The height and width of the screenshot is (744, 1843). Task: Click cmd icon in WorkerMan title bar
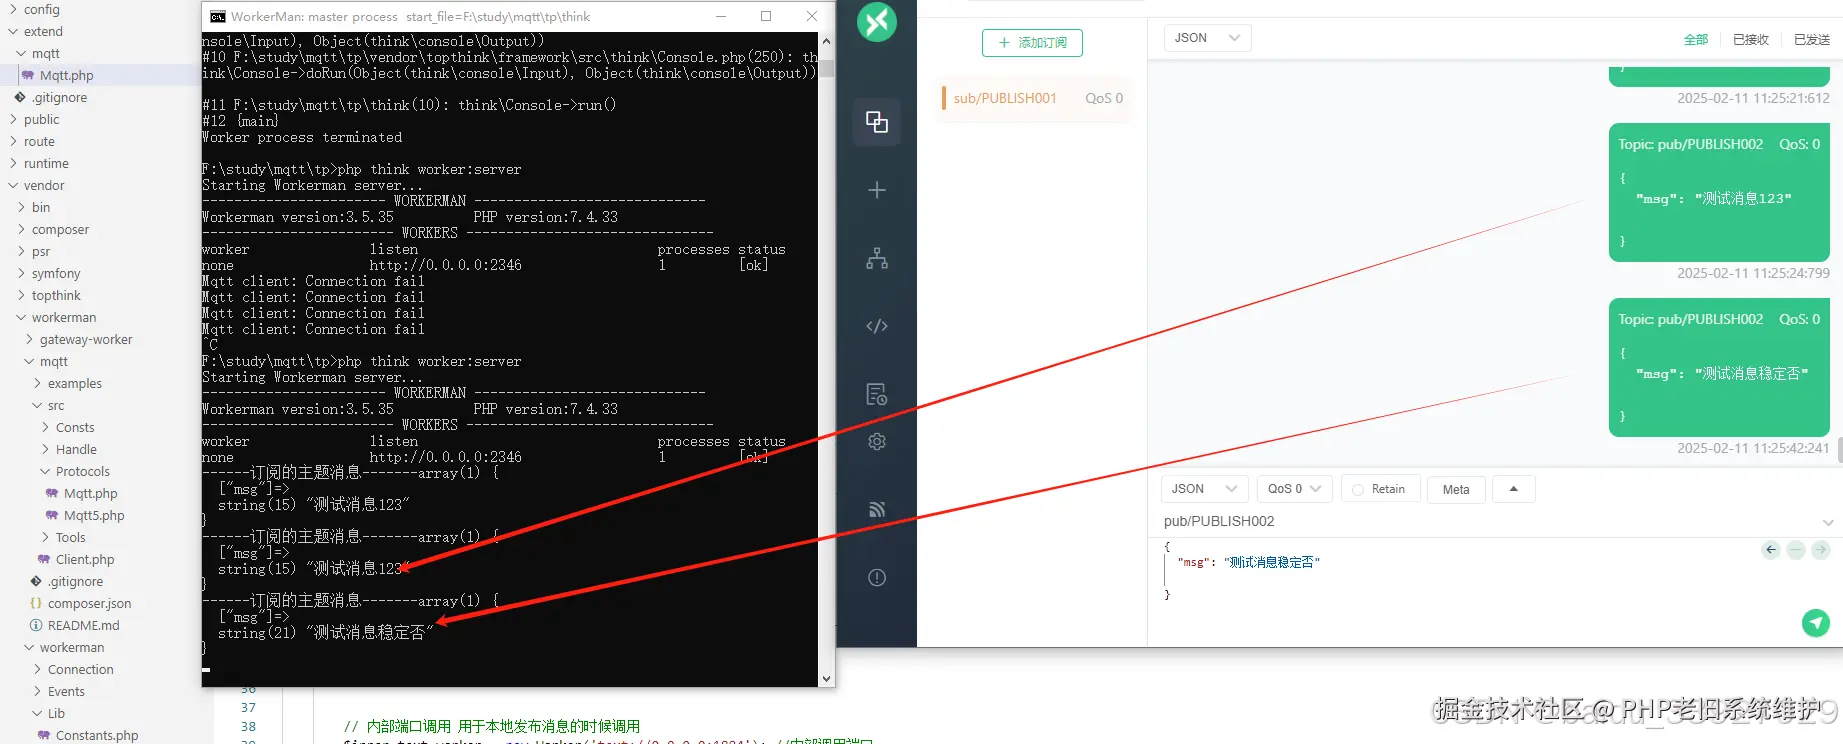(x=217, y=16)
